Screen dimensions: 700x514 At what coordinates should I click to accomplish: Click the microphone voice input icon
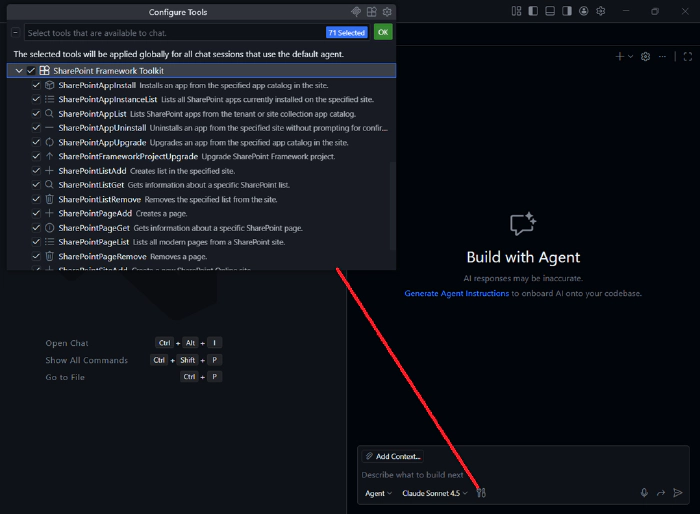(644, 493)
